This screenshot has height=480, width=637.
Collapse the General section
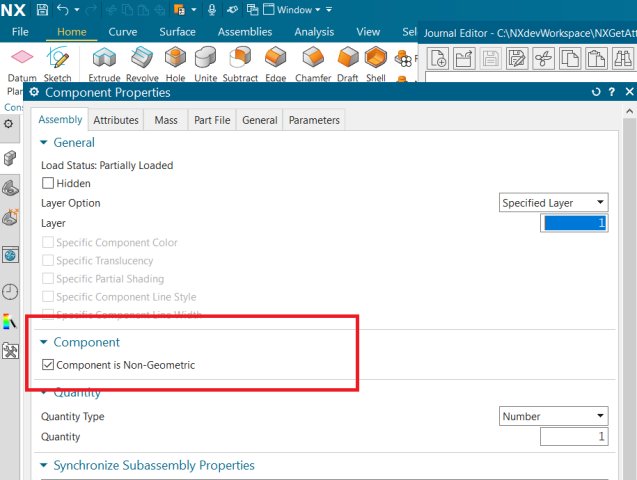tap(44, 143)
